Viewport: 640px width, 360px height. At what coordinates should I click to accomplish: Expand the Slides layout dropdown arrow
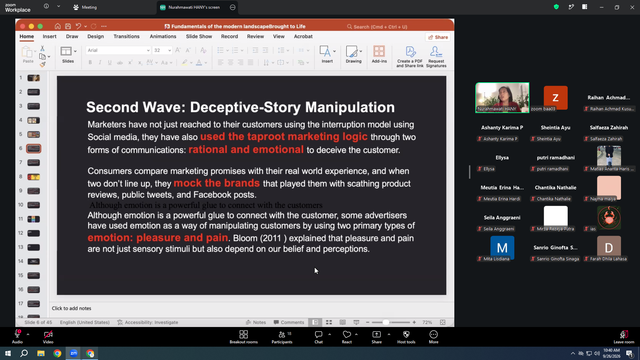point(75,51)
